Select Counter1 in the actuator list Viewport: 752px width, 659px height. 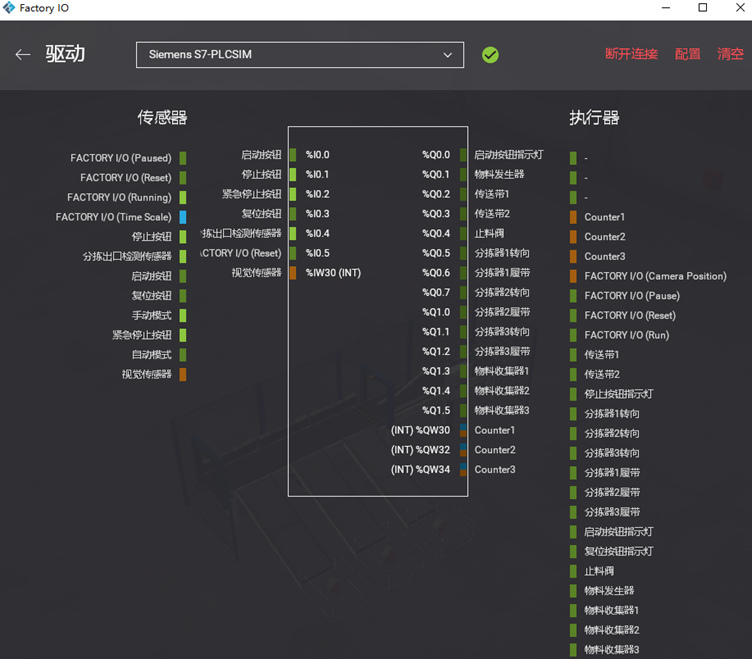pos(604,217)
